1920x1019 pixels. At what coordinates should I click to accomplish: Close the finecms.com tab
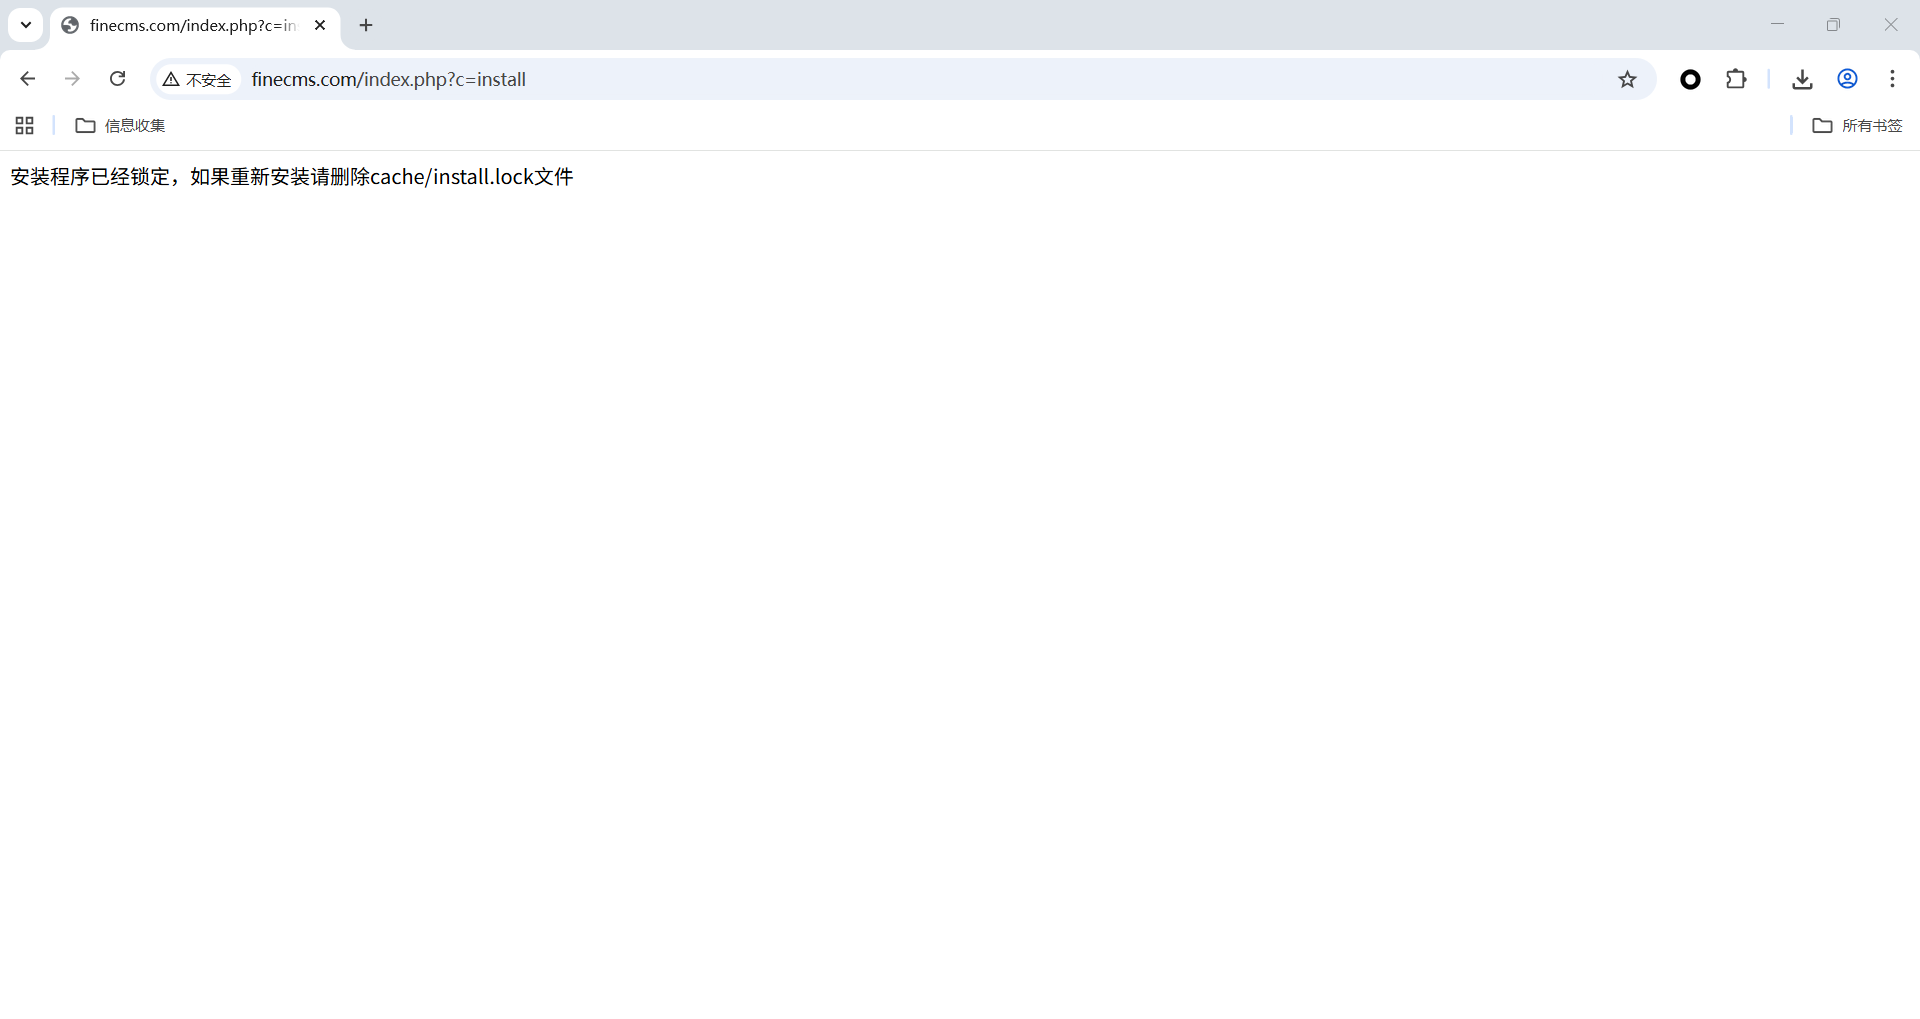click(x=320, y=25)
